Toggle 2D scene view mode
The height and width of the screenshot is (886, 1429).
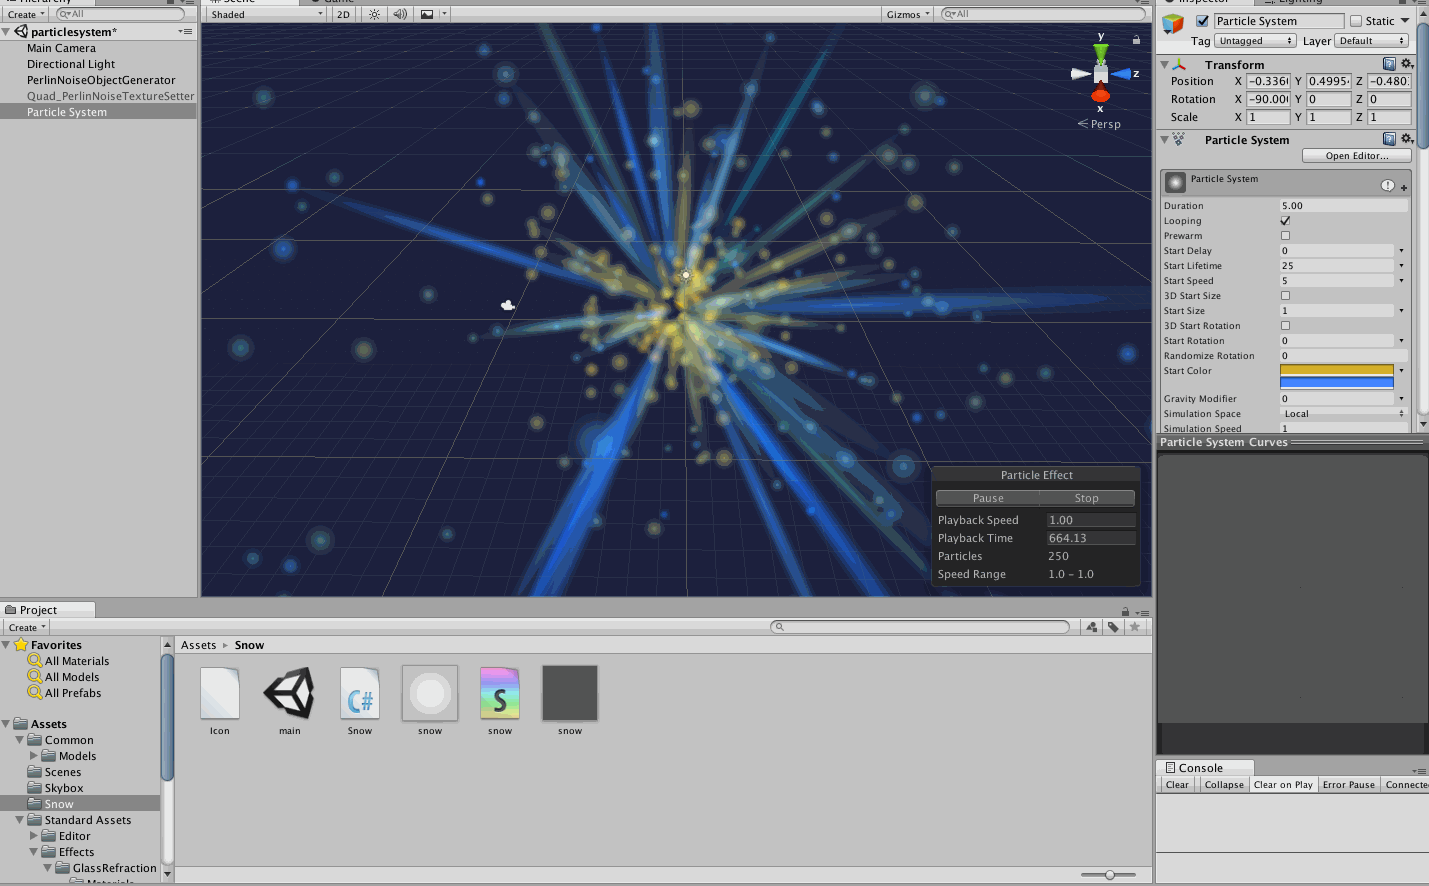click(343, 14)
